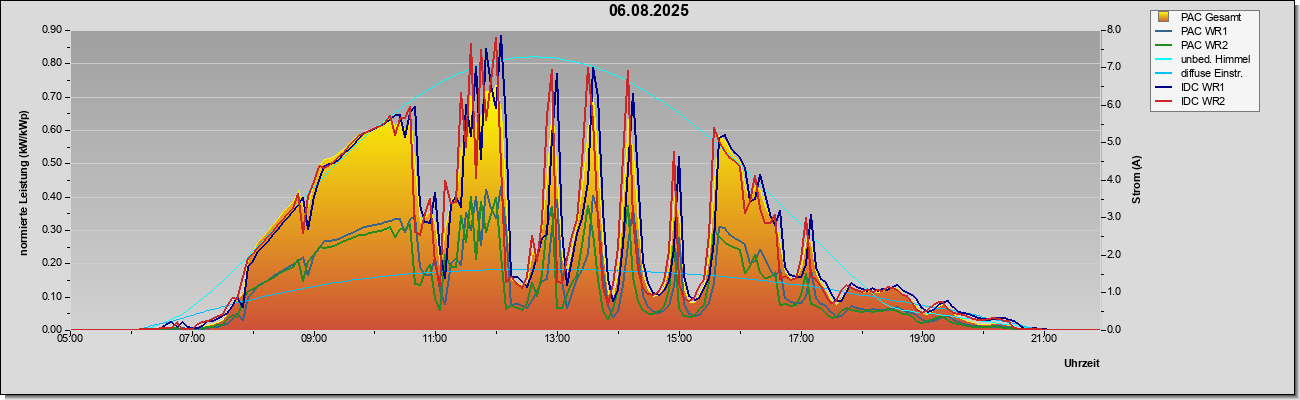The image size is (1300, 400).
Task: Click the 09:00 time axis label
Action: pyautogui.click(x=313, y=339)
